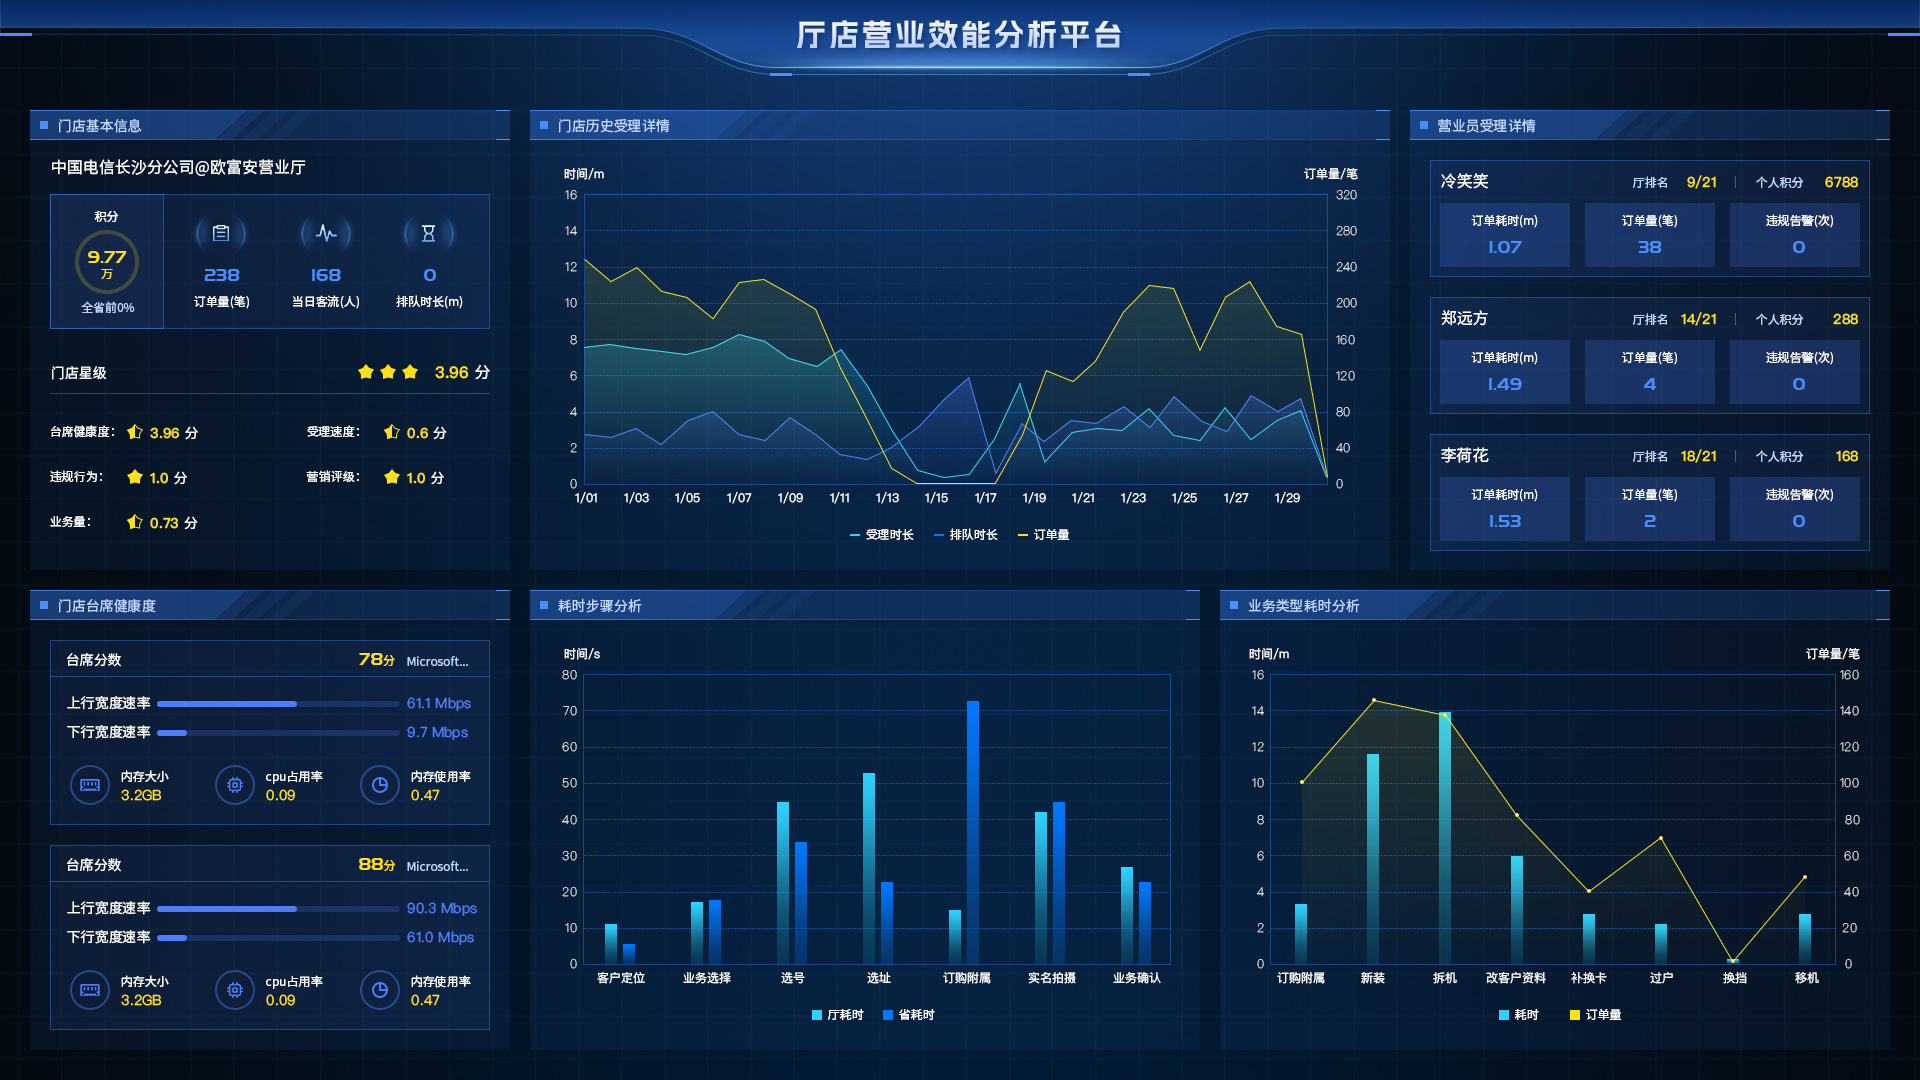The image size is (1920, 1080).
Task: Expand truncated Microsoft... label of 78分 seat
Action: 437,661
